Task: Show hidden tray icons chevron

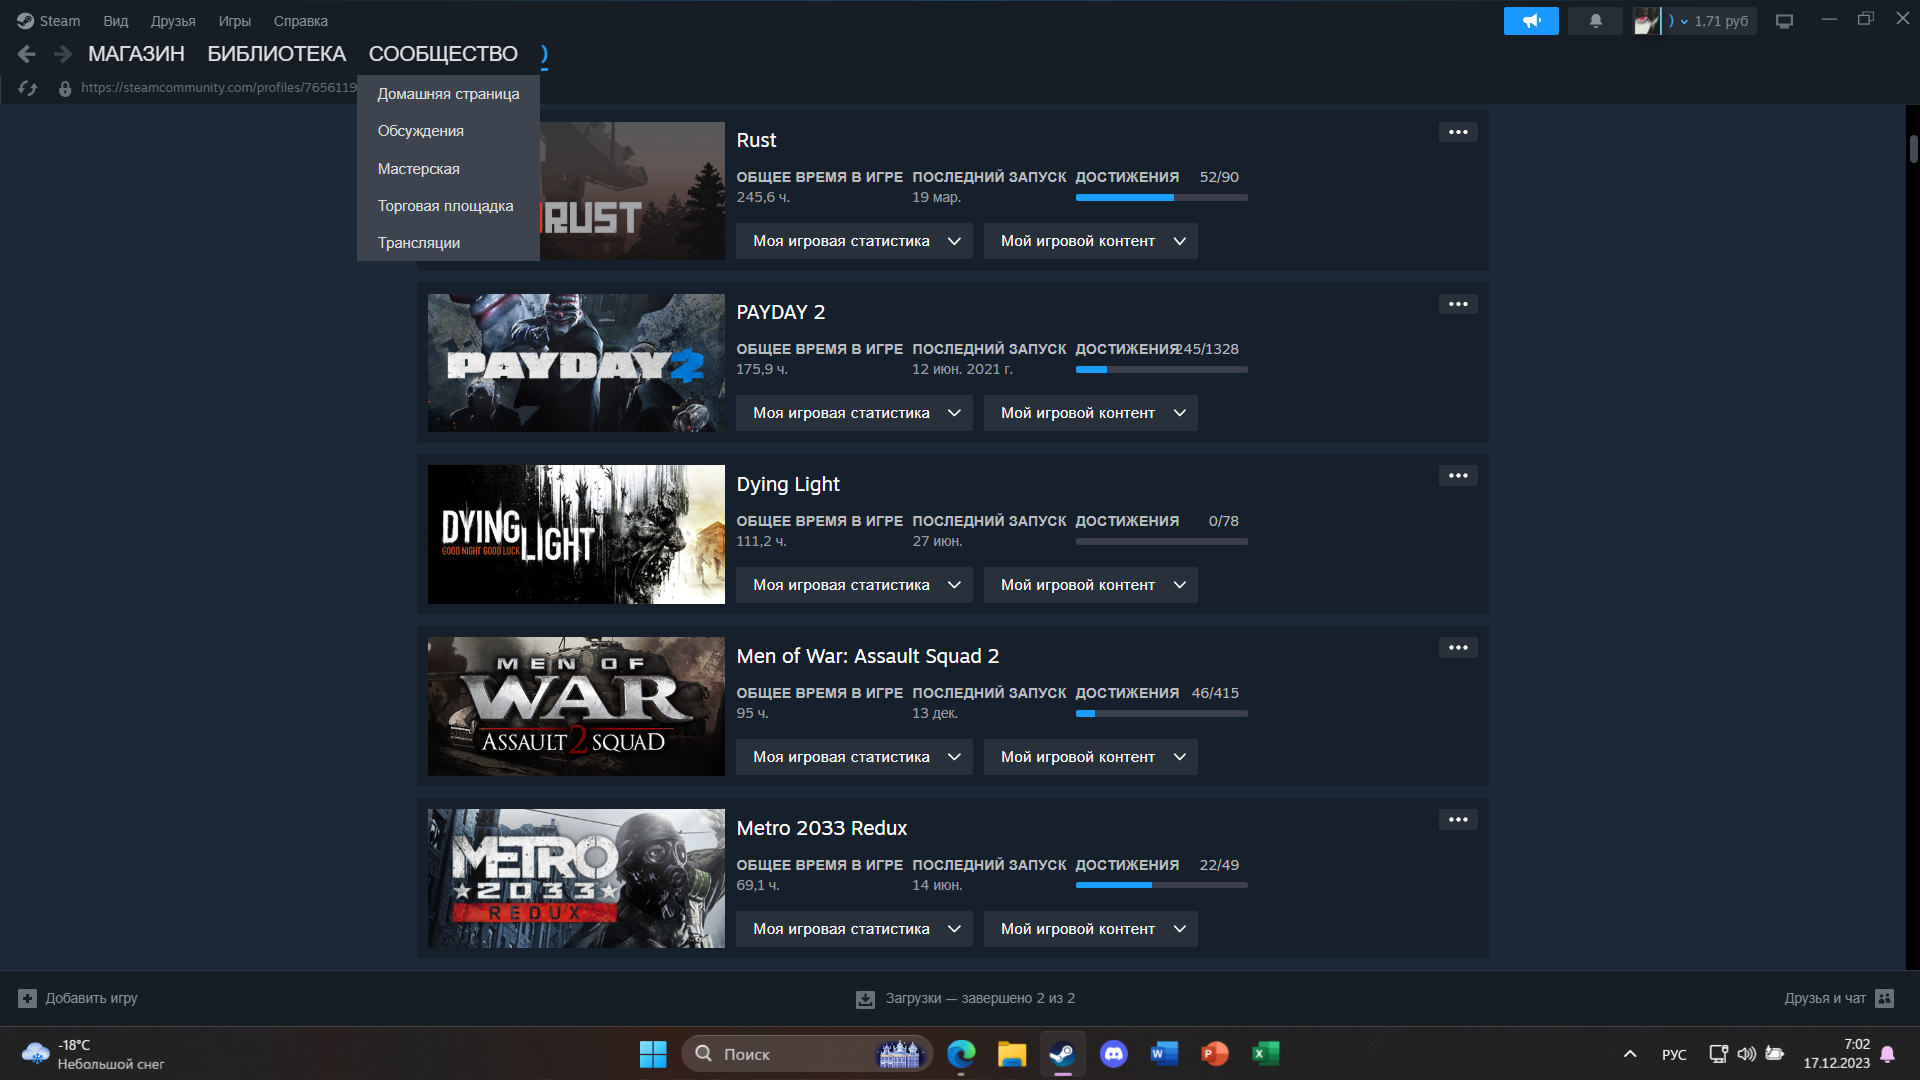Action: tap(1630, 1054)
